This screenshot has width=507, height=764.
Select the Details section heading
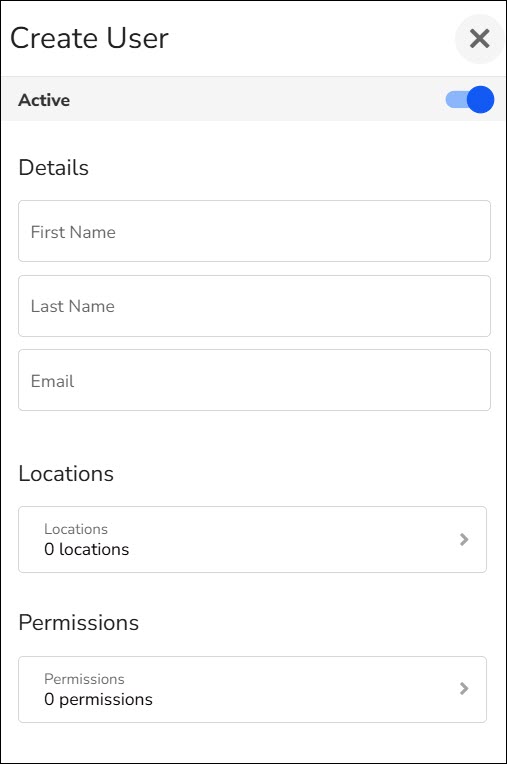pyautogui.click(x=54, y=168)
